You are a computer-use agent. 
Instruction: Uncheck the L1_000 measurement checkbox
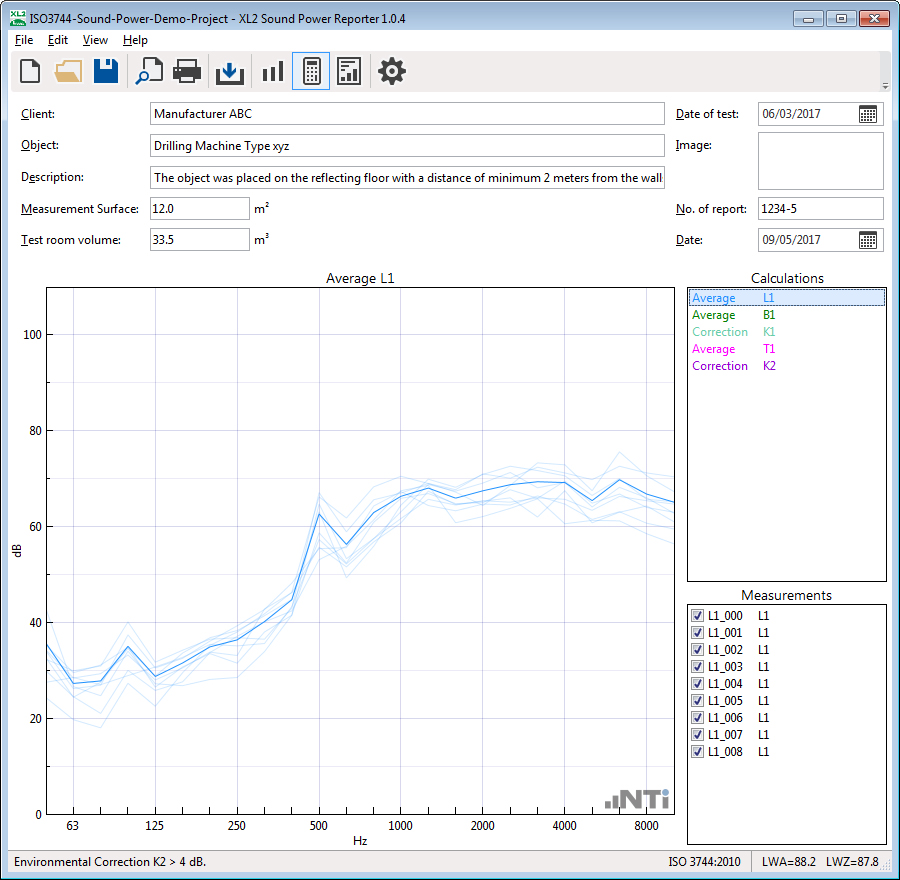point(697,616)
